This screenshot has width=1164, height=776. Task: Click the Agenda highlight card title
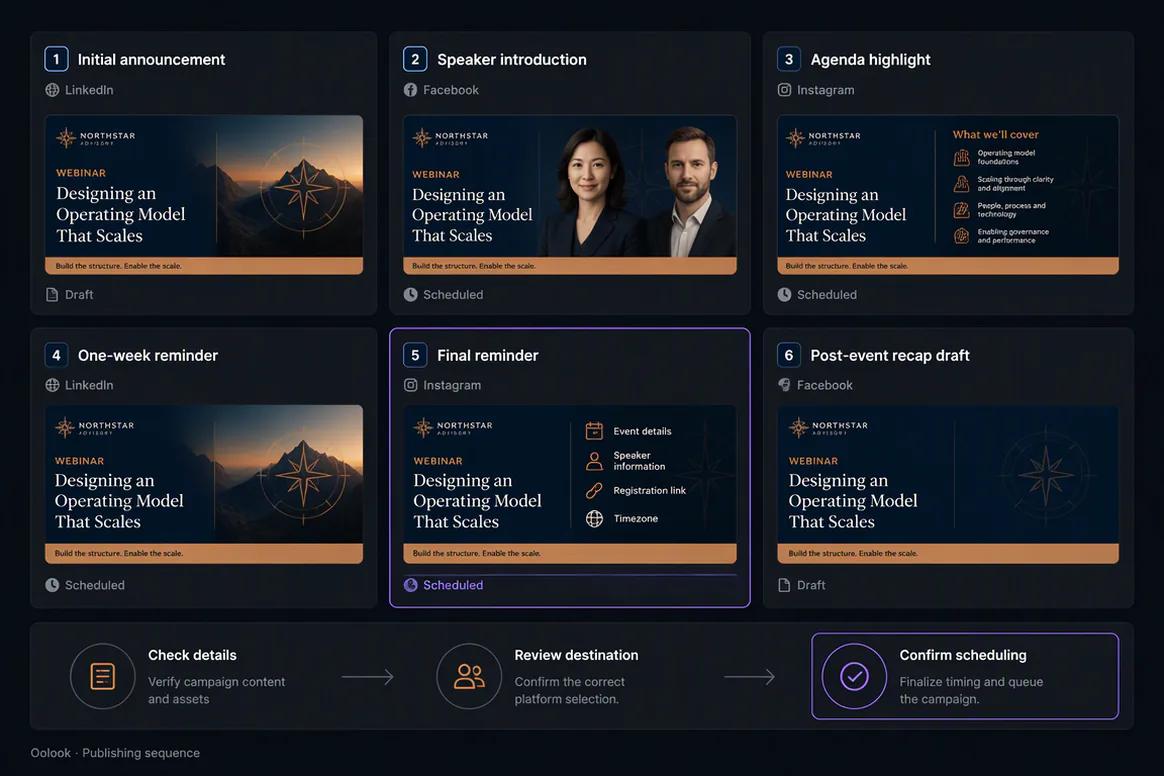(x=870, y=59)
